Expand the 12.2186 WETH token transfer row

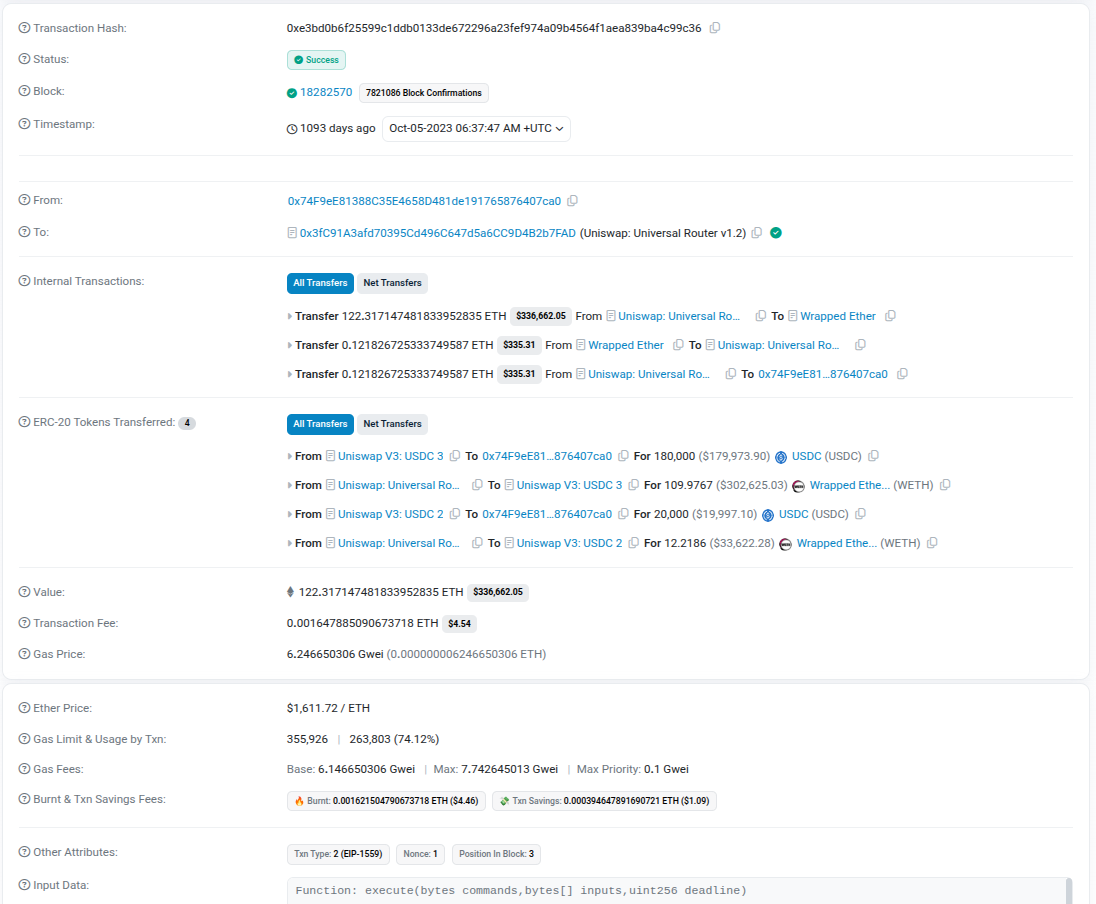289,543
